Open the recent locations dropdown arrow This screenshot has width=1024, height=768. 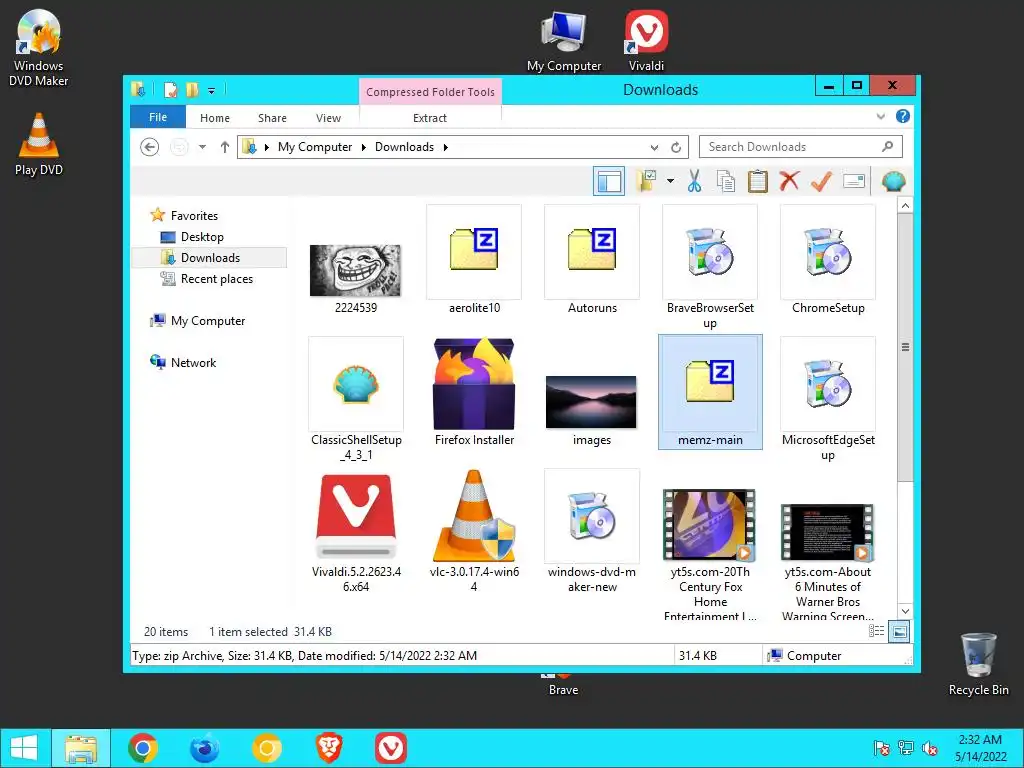point(202,147)
